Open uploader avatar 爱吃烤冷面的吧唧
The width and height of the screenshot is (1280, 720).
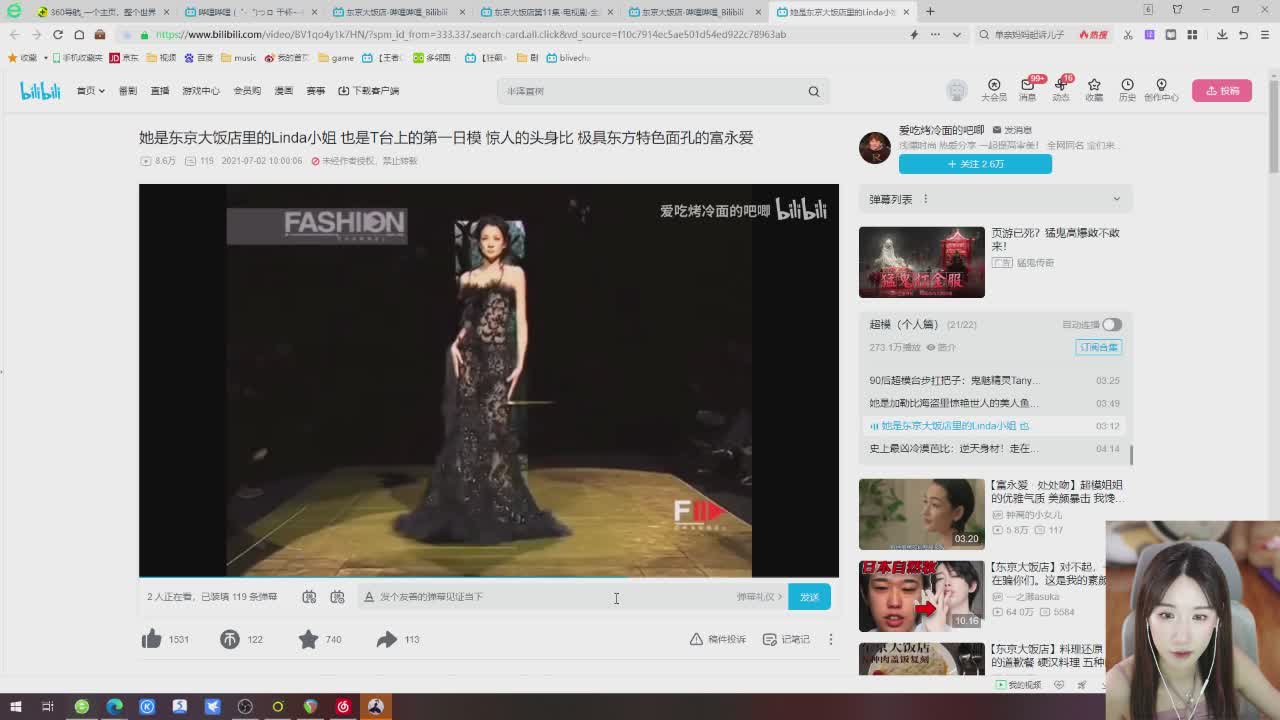tap(875, 147)
